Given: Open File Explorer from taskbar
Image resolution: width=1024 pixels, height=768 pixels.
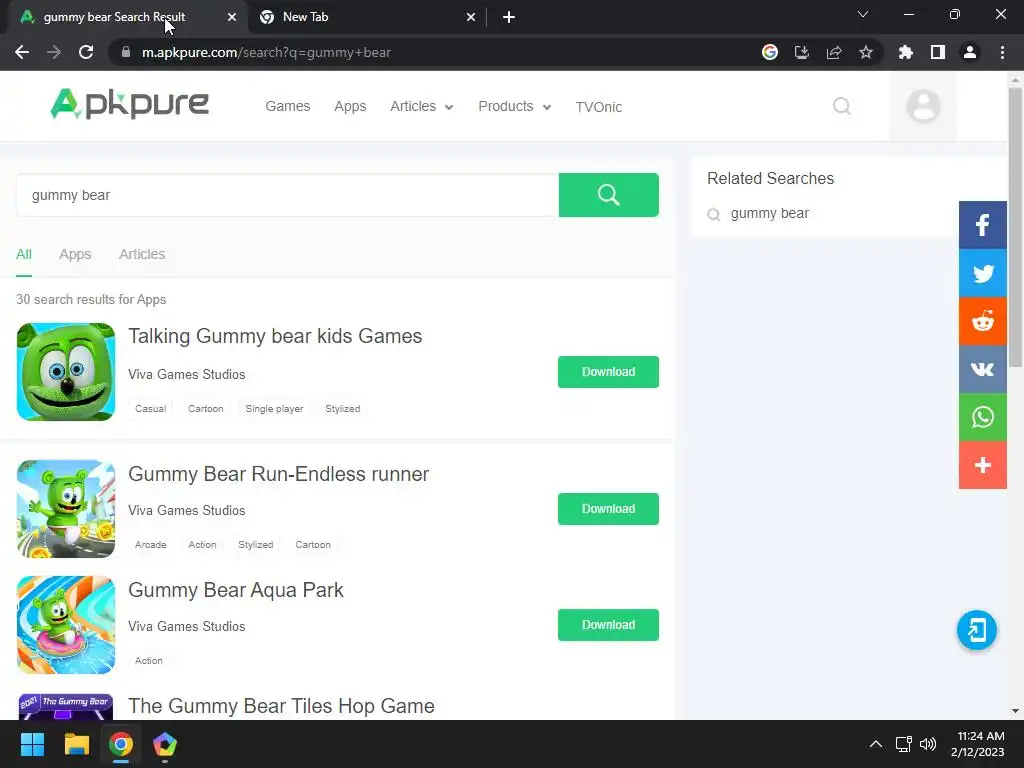Looking at the screenshot, I should point(76,744).
